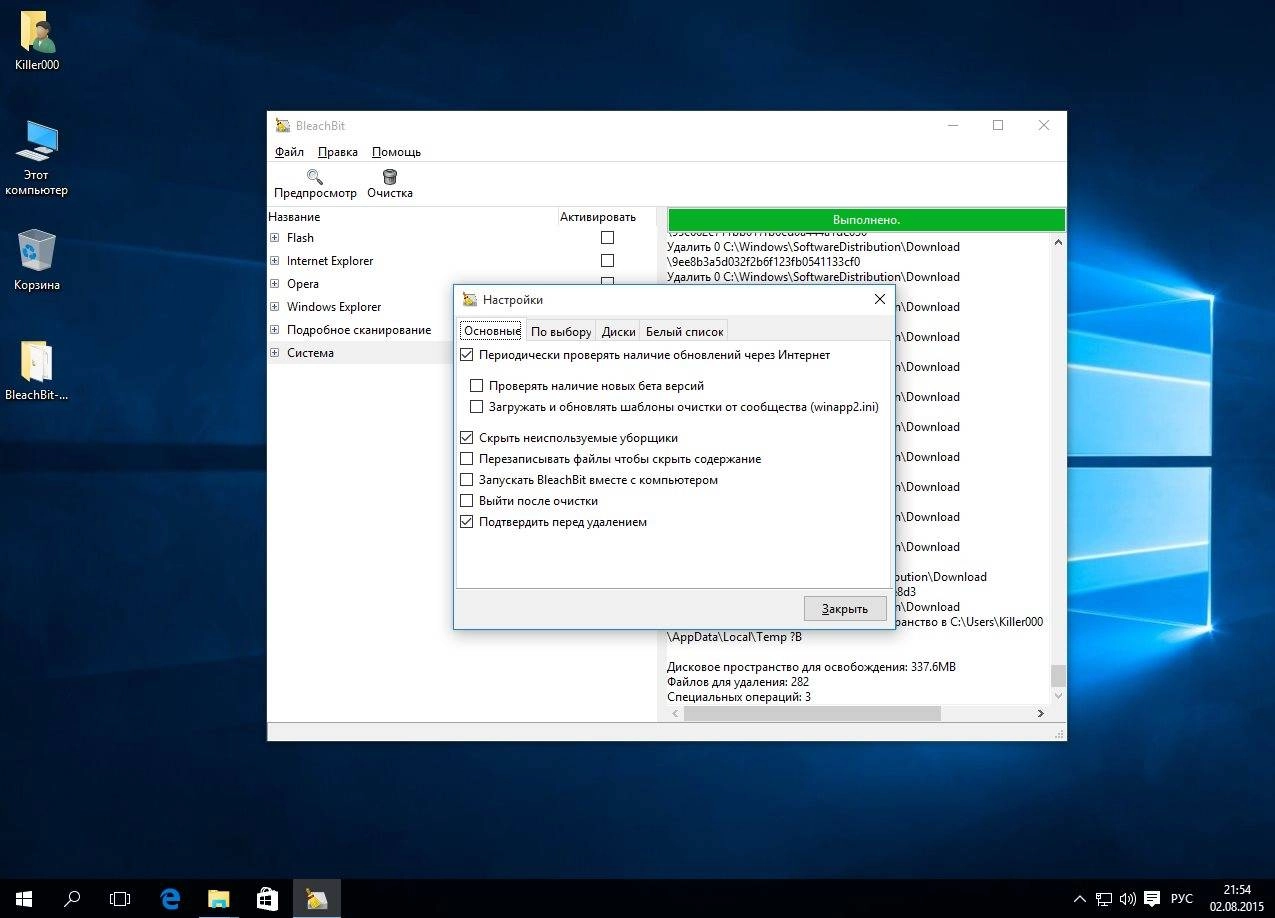The height and width of the screenshot is (918, 1275).
Task: Click the 'Дисковое пространство для освобождения: 337.6MB' line
Action: (811, 667)
